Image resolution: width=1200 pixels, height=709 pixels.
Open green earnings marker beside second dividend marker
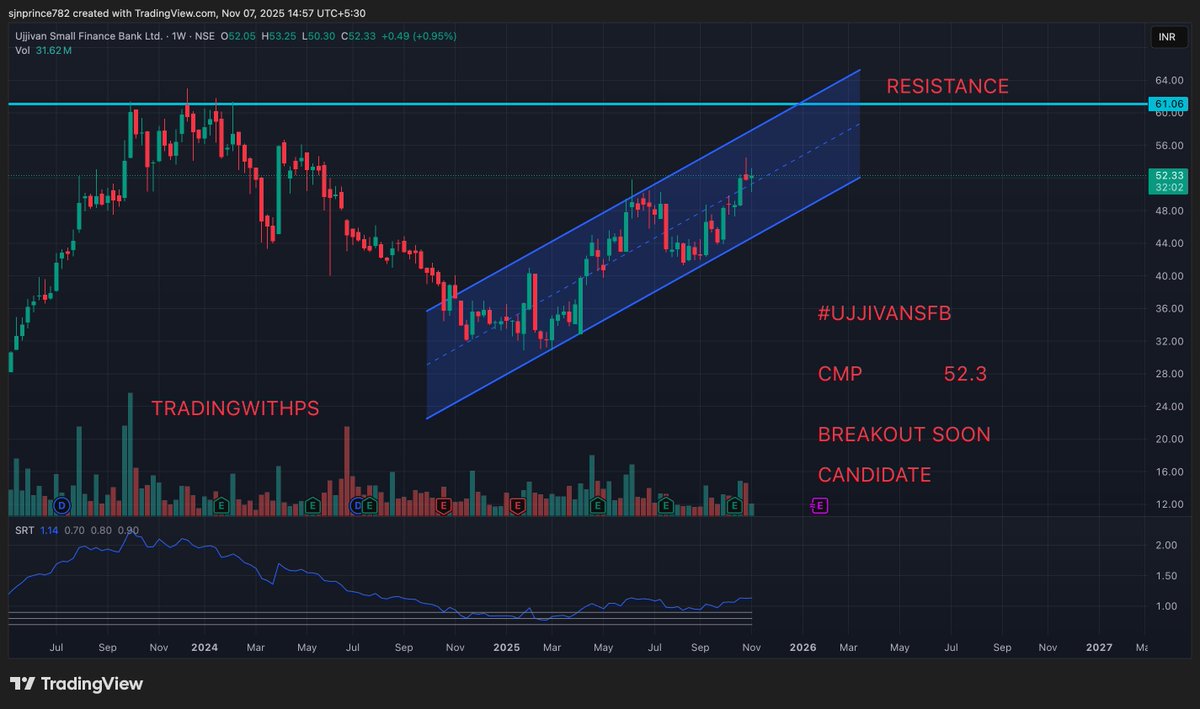click(x=370, y=506)
